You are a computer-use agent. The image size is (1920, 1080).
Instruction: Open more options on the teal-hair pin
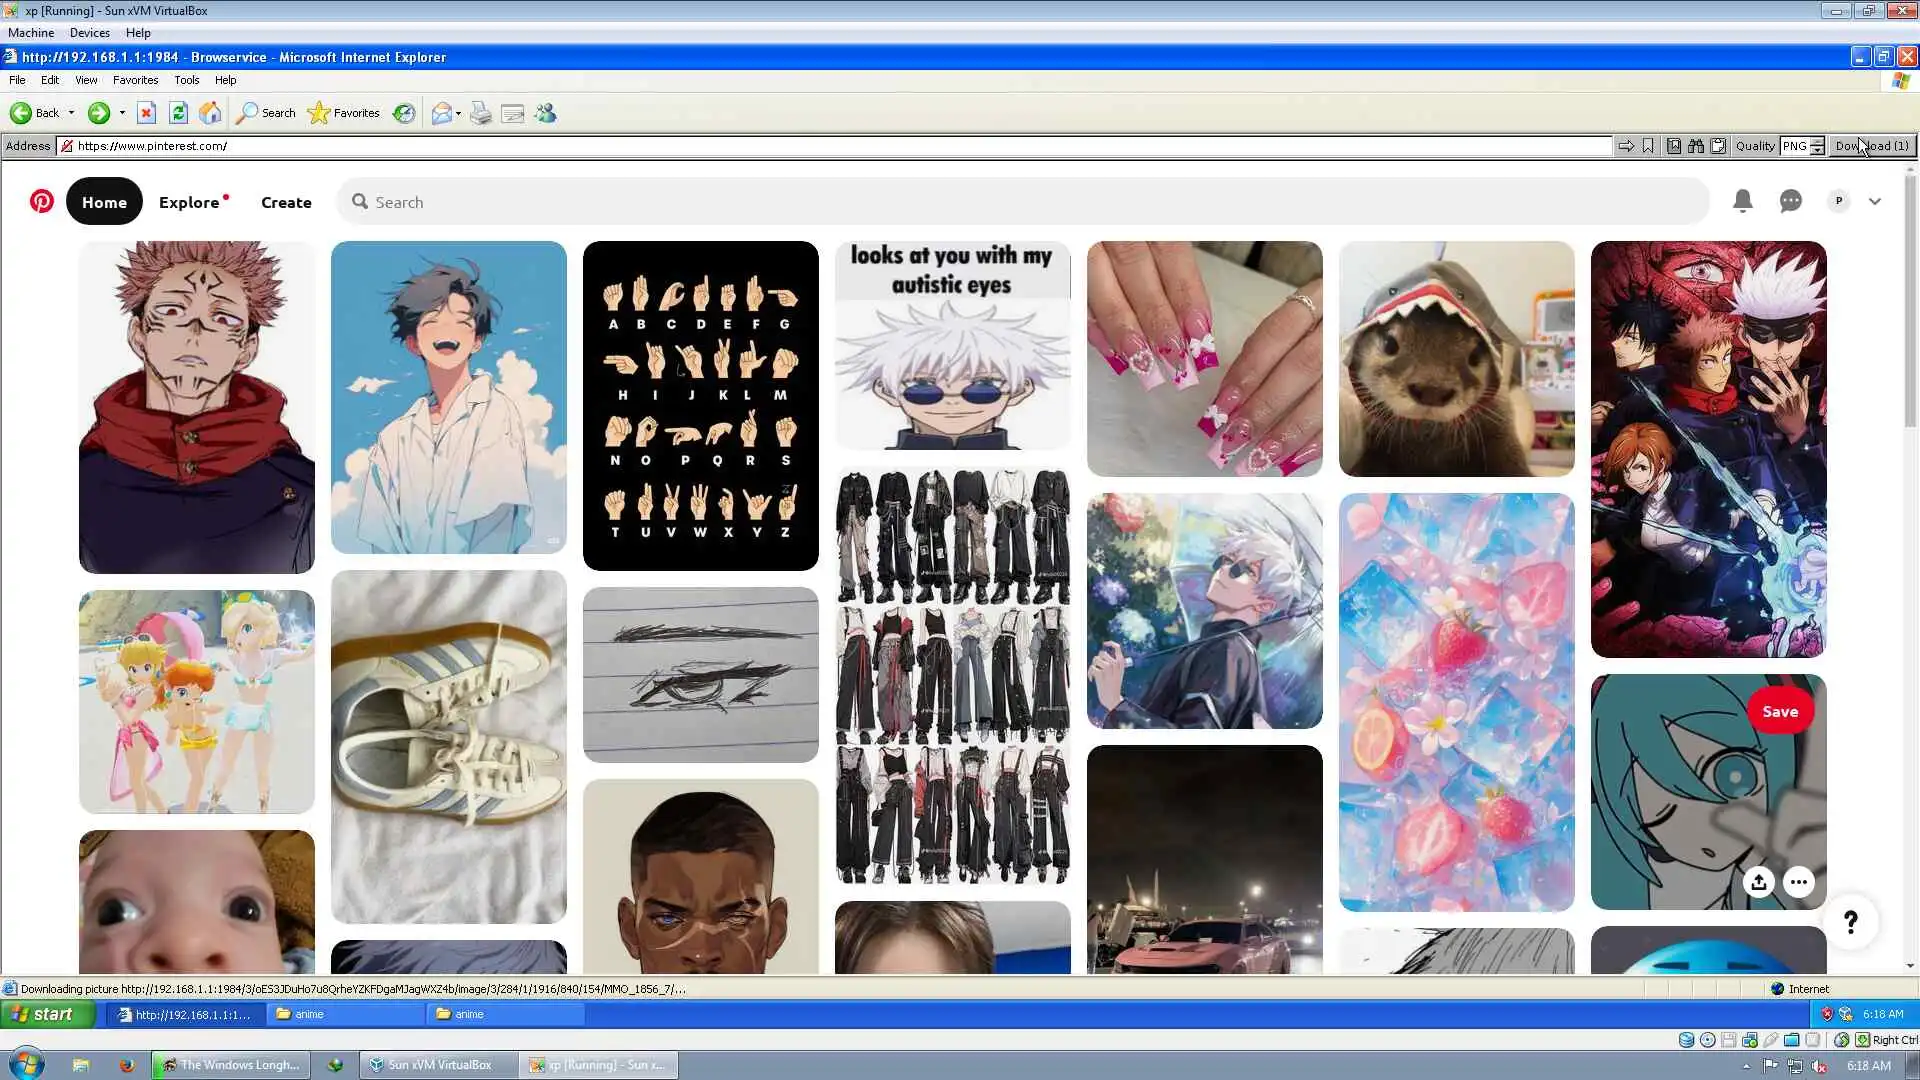(1798, 882)
